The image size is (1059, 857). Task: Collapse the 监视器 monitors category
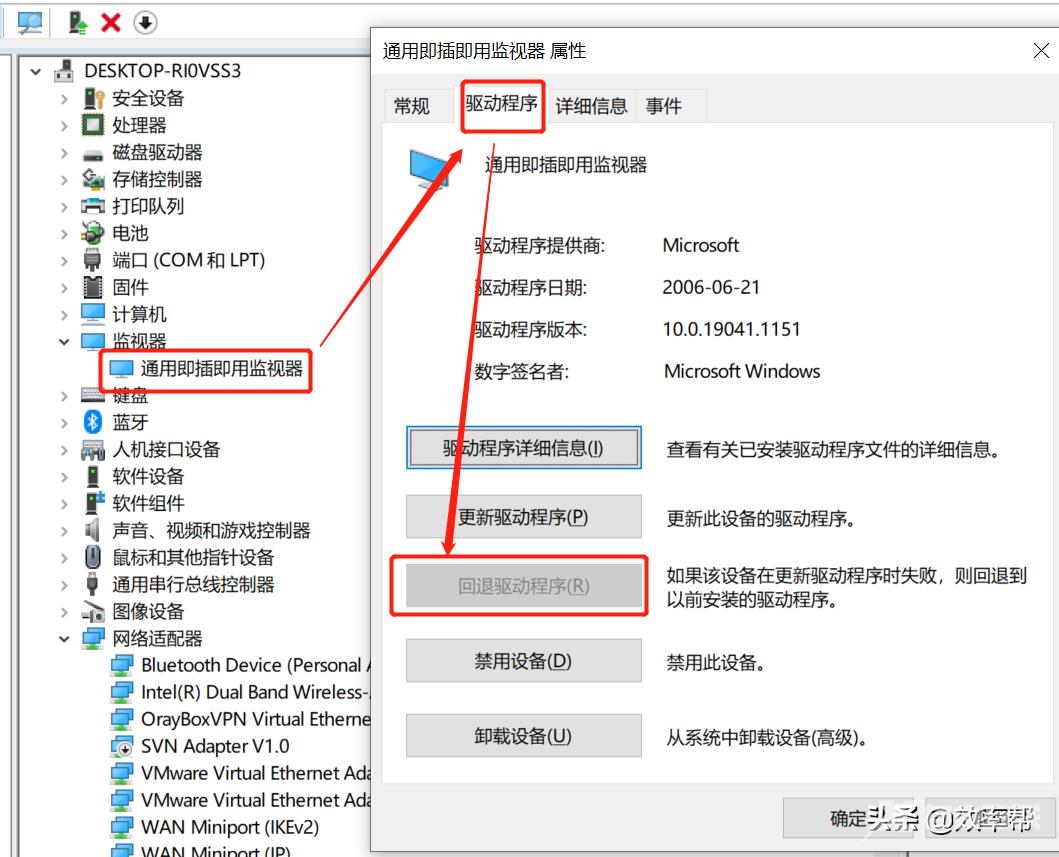[x=64, y=342]
